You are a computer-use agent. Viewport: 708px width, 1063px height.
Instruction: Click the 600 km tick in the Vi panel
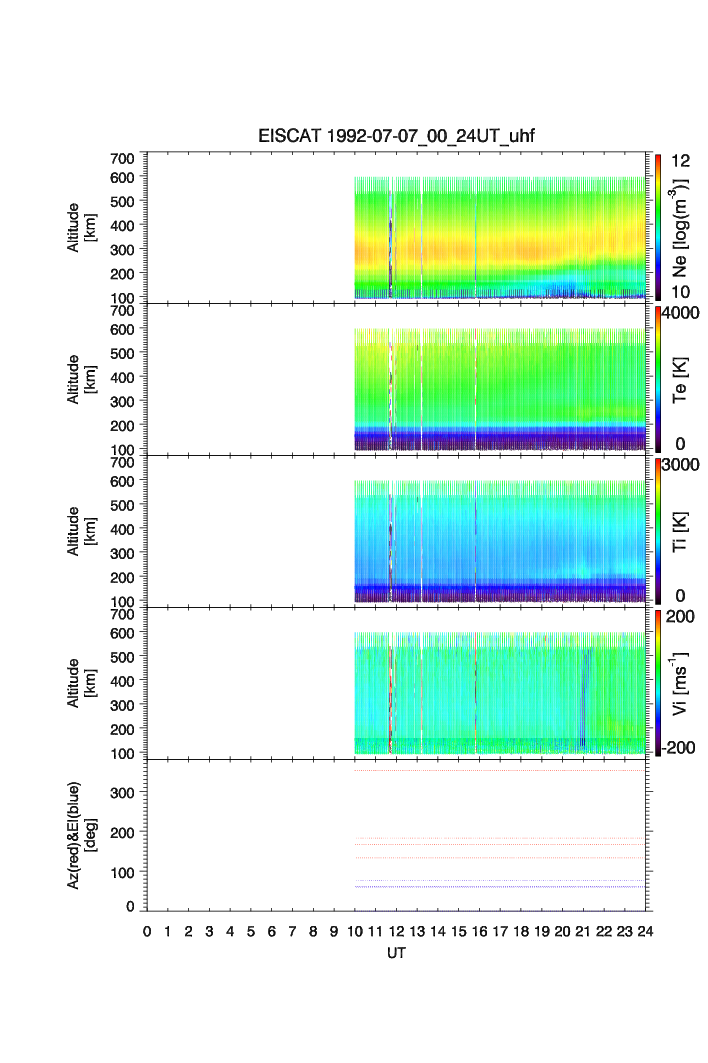(x=122, y=633)
